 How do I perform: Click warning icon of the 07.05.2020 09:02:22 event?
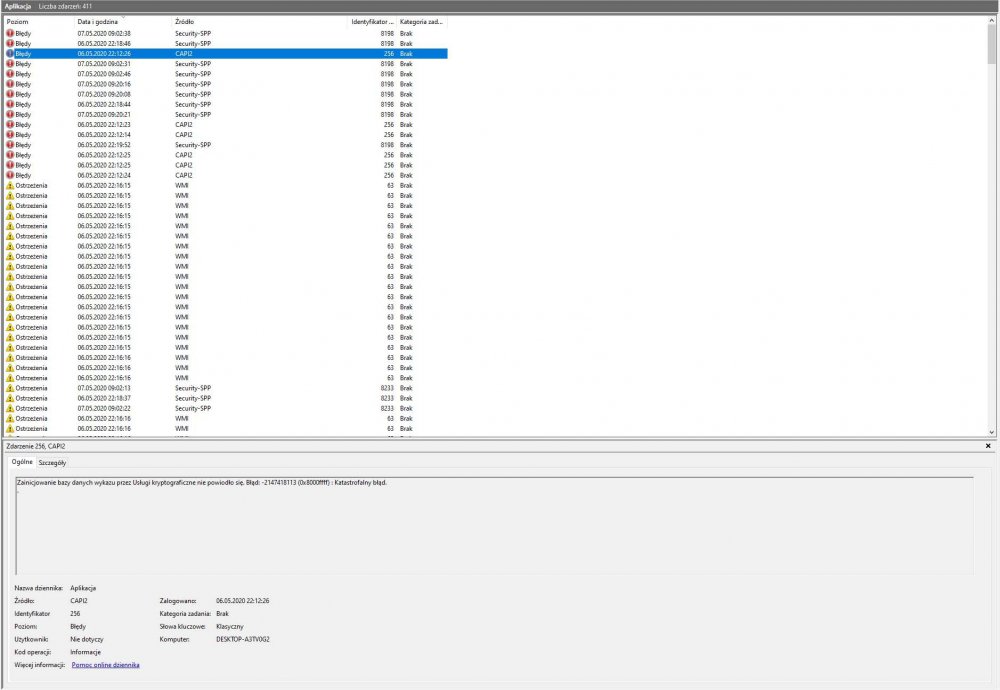click(x=10, y=408)
